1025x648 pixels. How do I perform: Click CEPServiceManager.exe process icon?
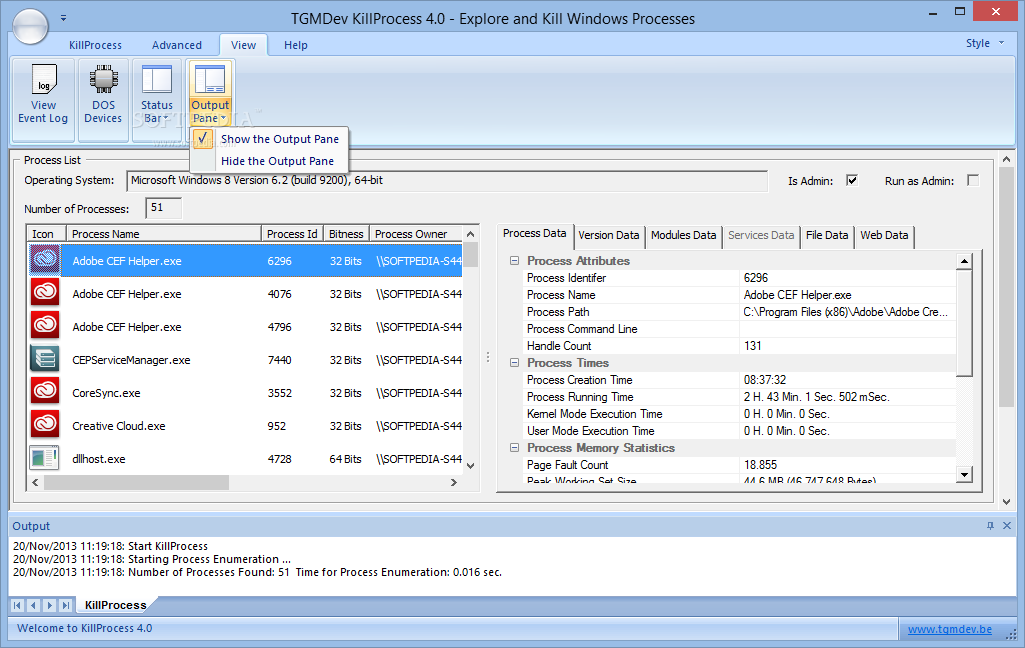point(45,358)
